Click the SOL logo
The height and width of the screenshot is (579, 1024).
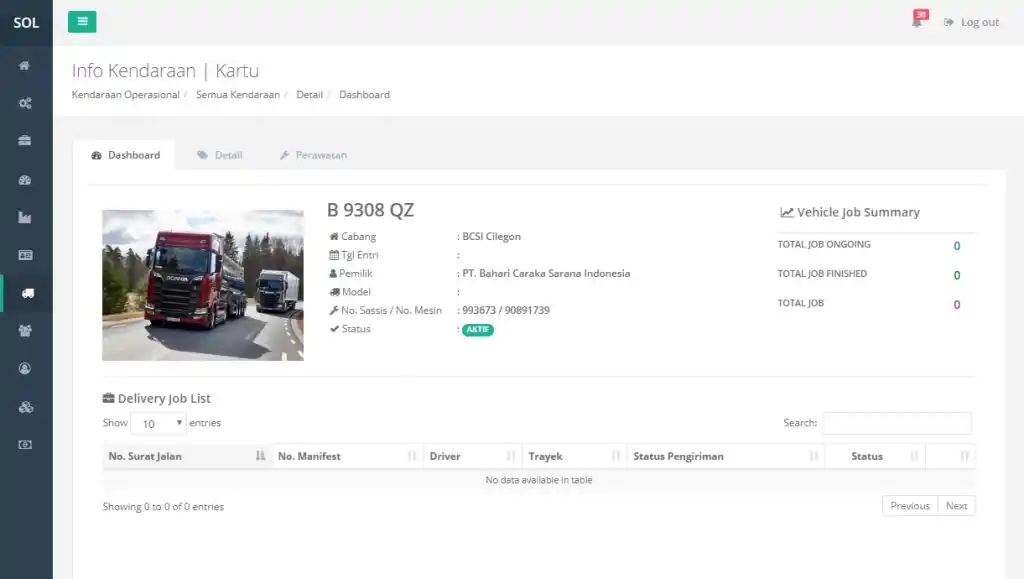[26, 23]
